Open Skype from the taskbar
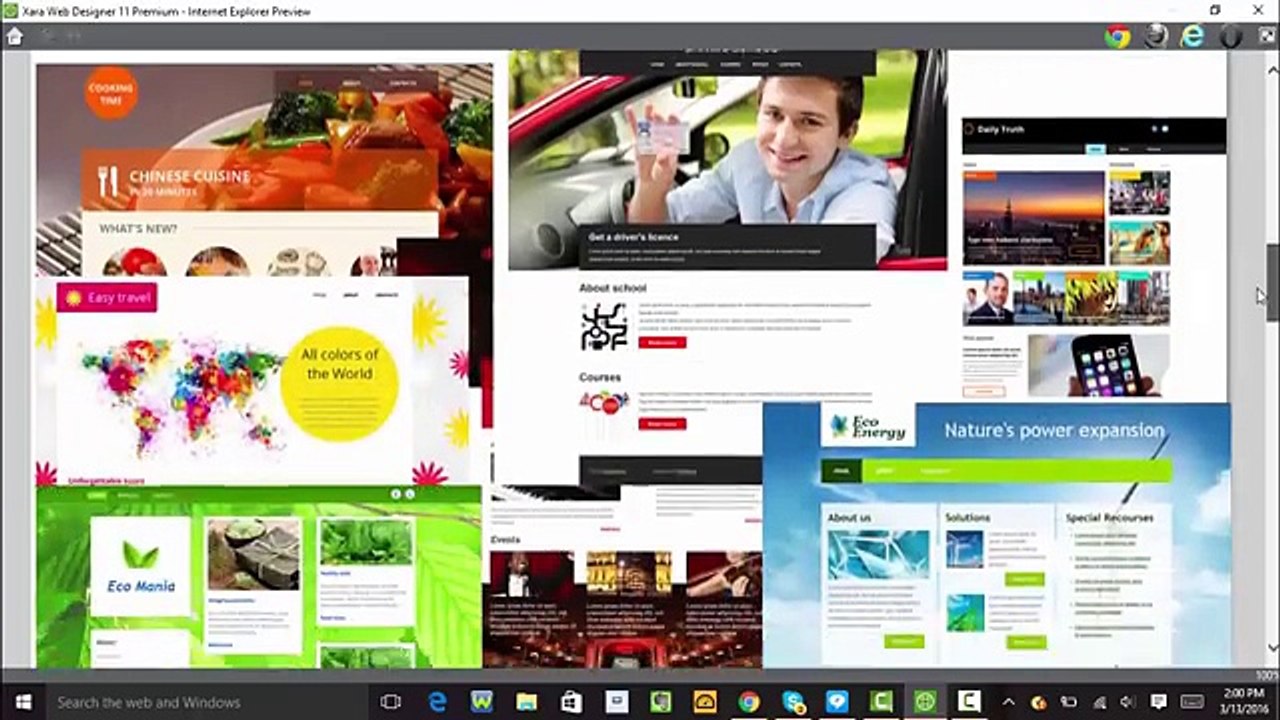1280x720 pixels. coord(794,702)
